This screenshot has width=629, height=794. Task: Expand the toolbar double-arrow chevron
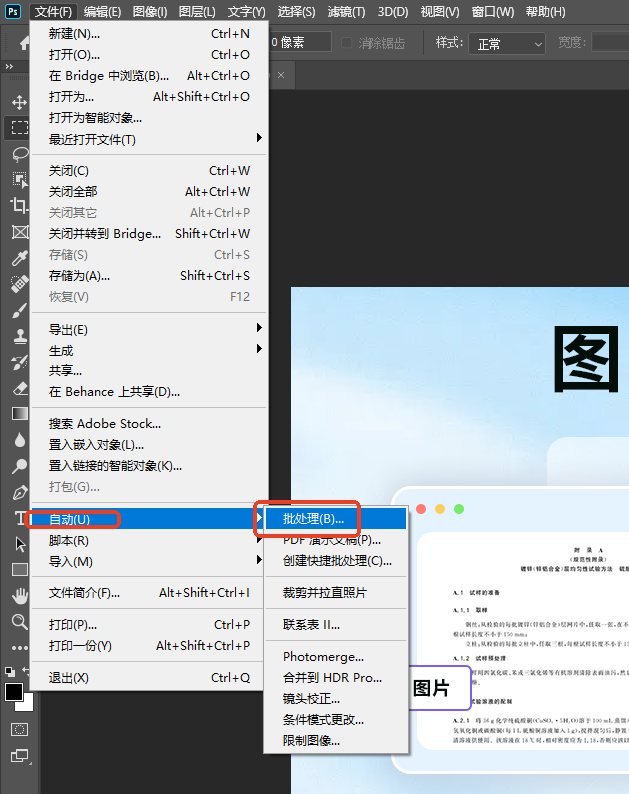(9, 66)
